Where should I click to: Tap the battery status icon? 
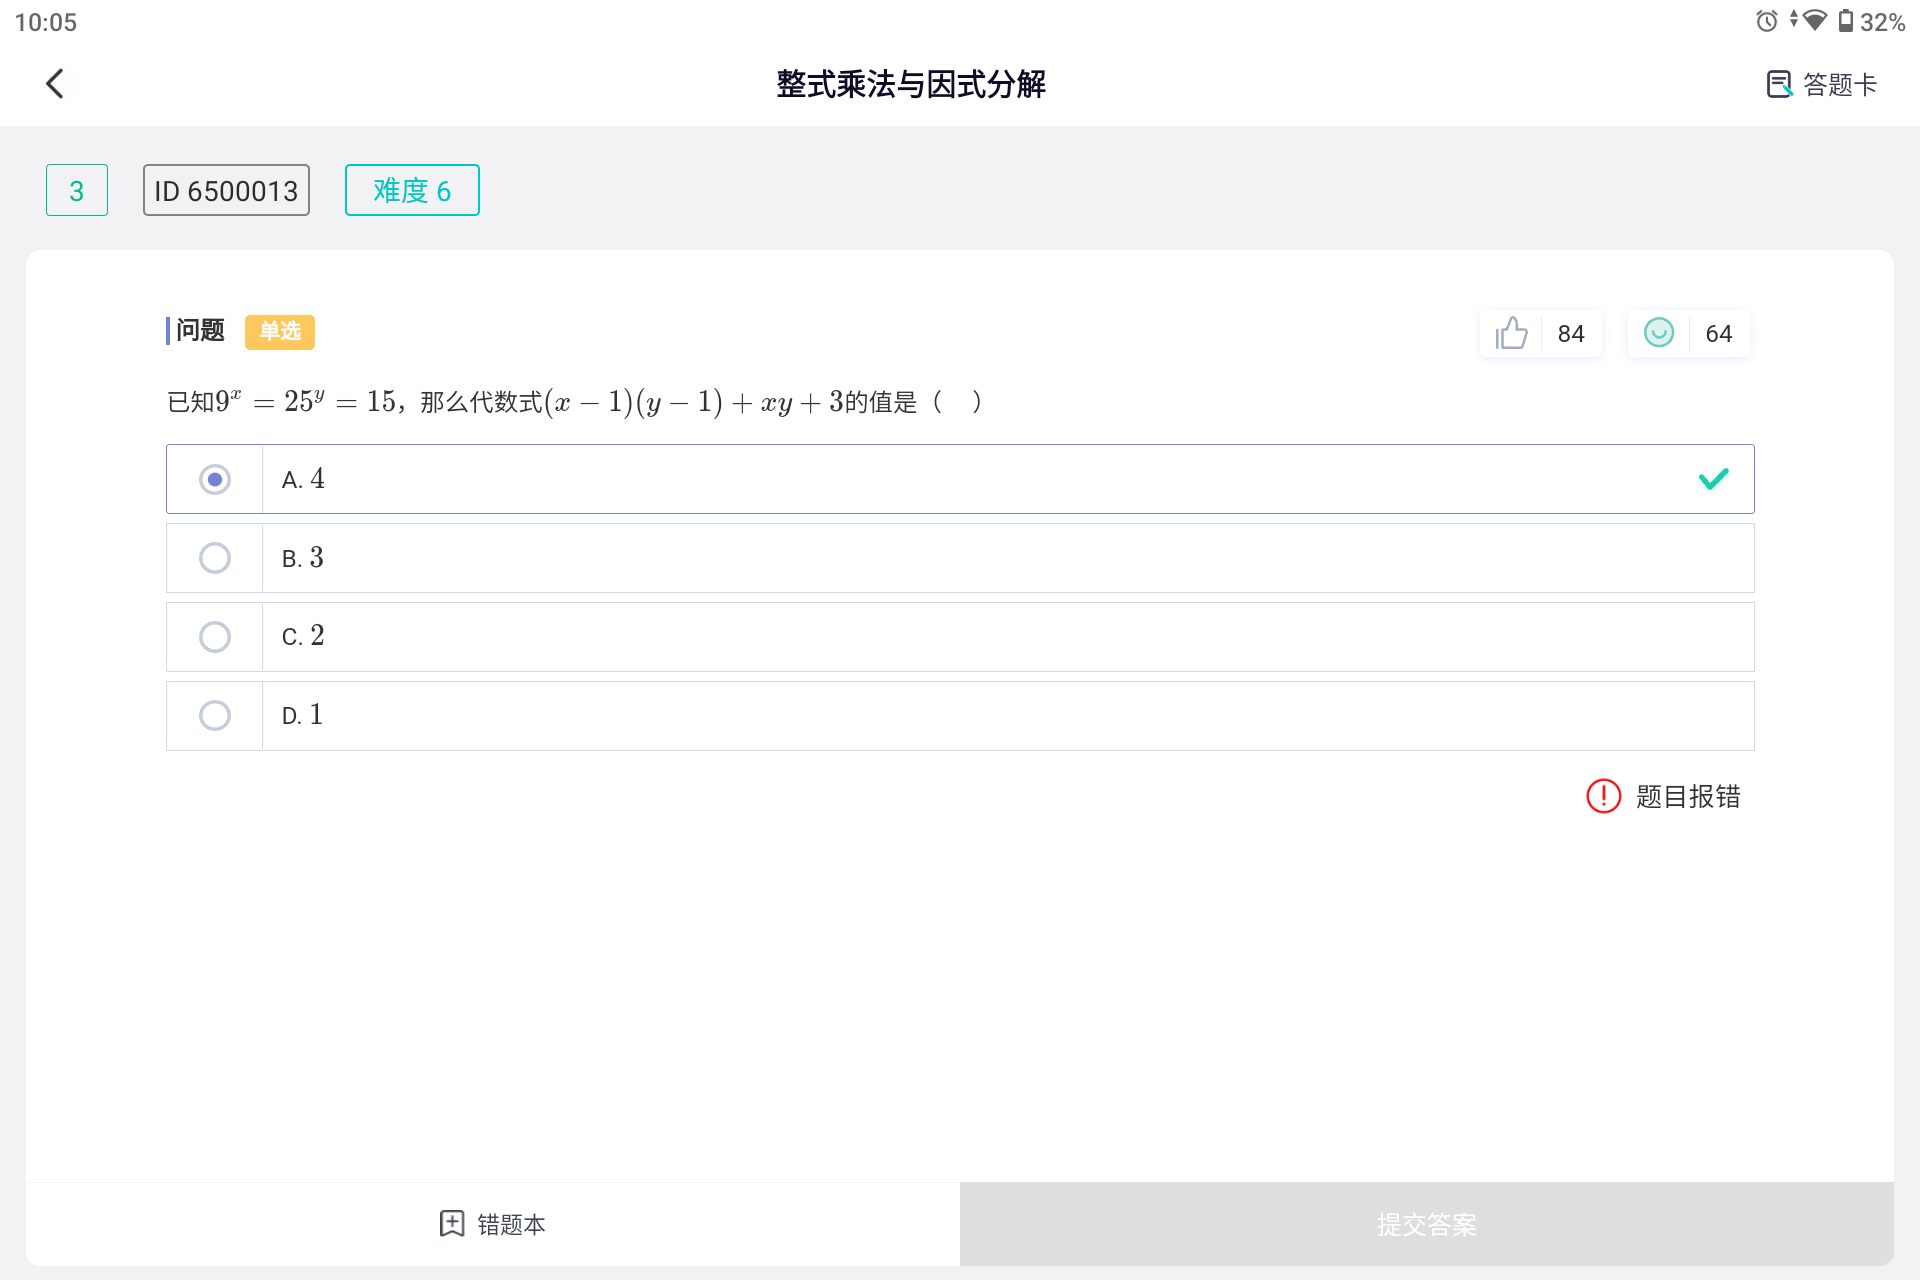tap(1845, 21)
